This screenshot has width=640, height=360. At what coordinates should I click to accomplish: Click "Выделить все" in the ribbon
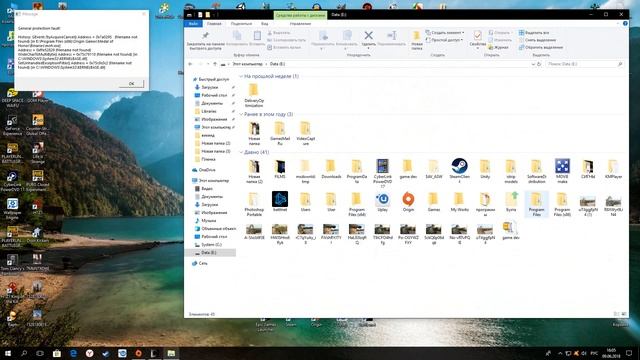534,32
